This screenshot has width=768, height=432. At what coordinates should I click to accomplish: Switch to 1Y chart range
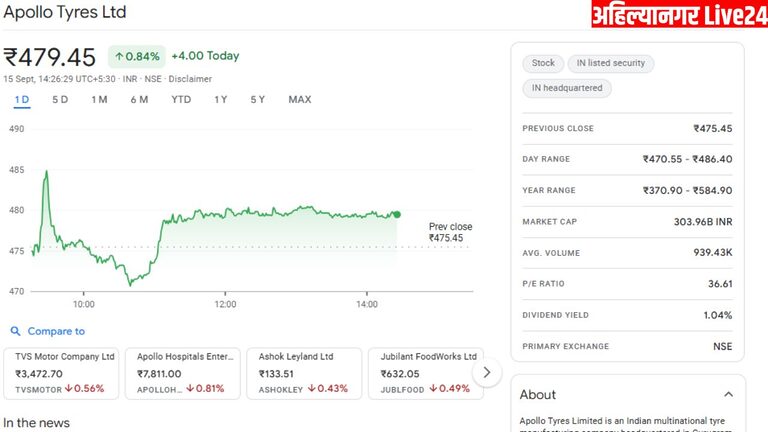pyautogui.click(x=220, y=99)
